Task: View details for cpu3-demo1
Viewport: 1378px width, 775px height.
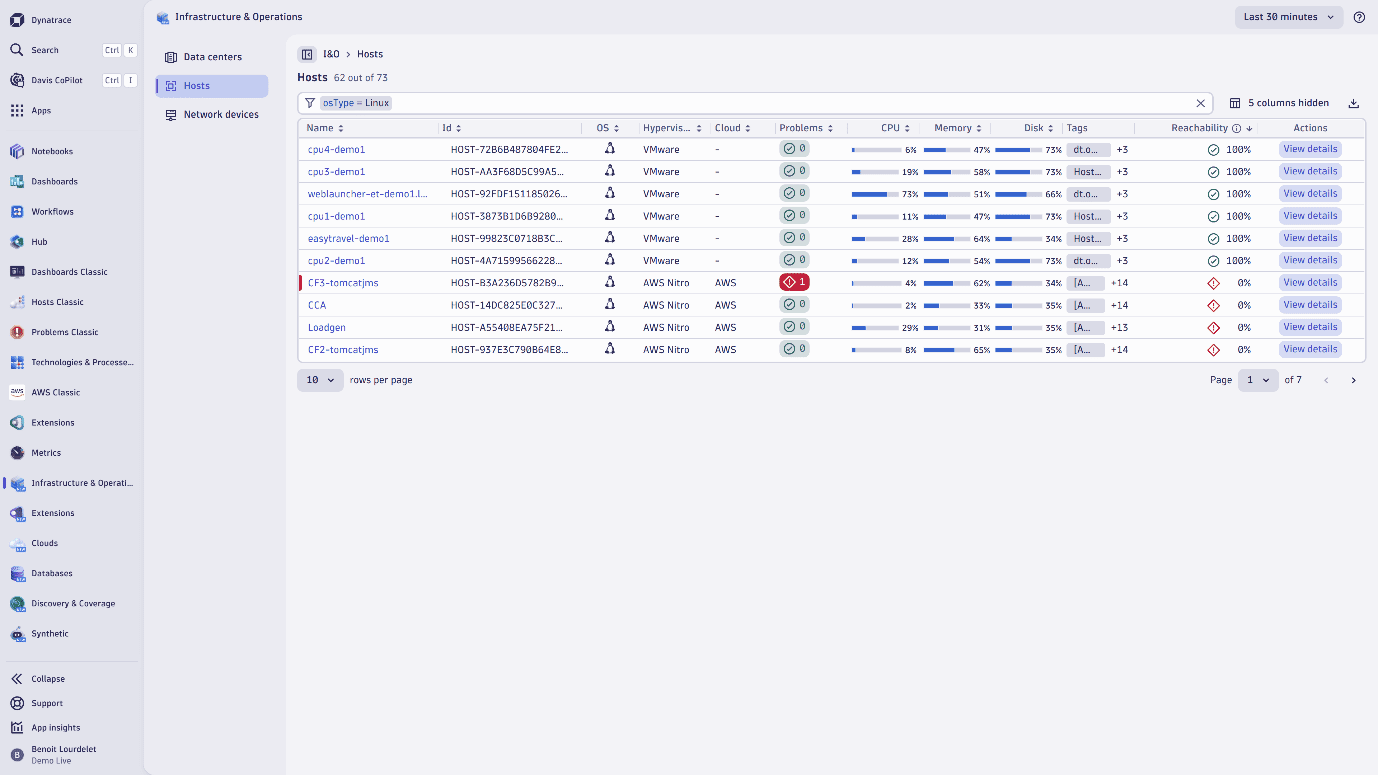Action: point(1310,171)
